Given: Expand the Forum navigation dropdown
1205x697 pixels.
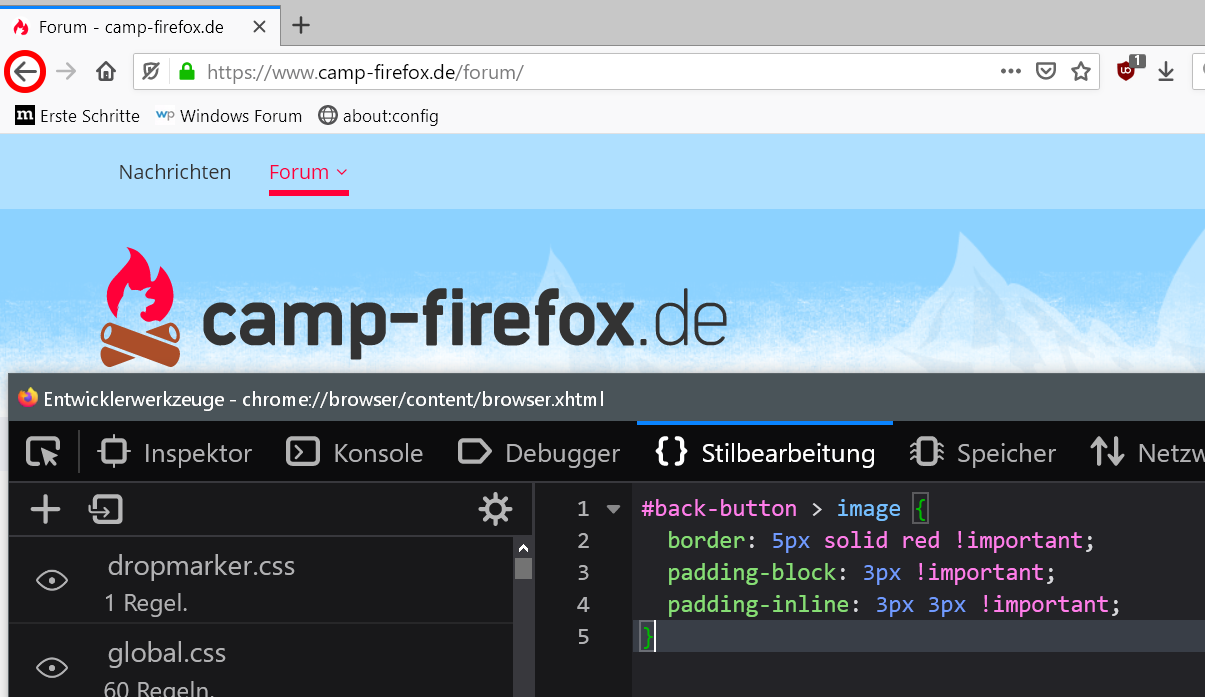Looking at the screenshot, I should pos(308,172).
